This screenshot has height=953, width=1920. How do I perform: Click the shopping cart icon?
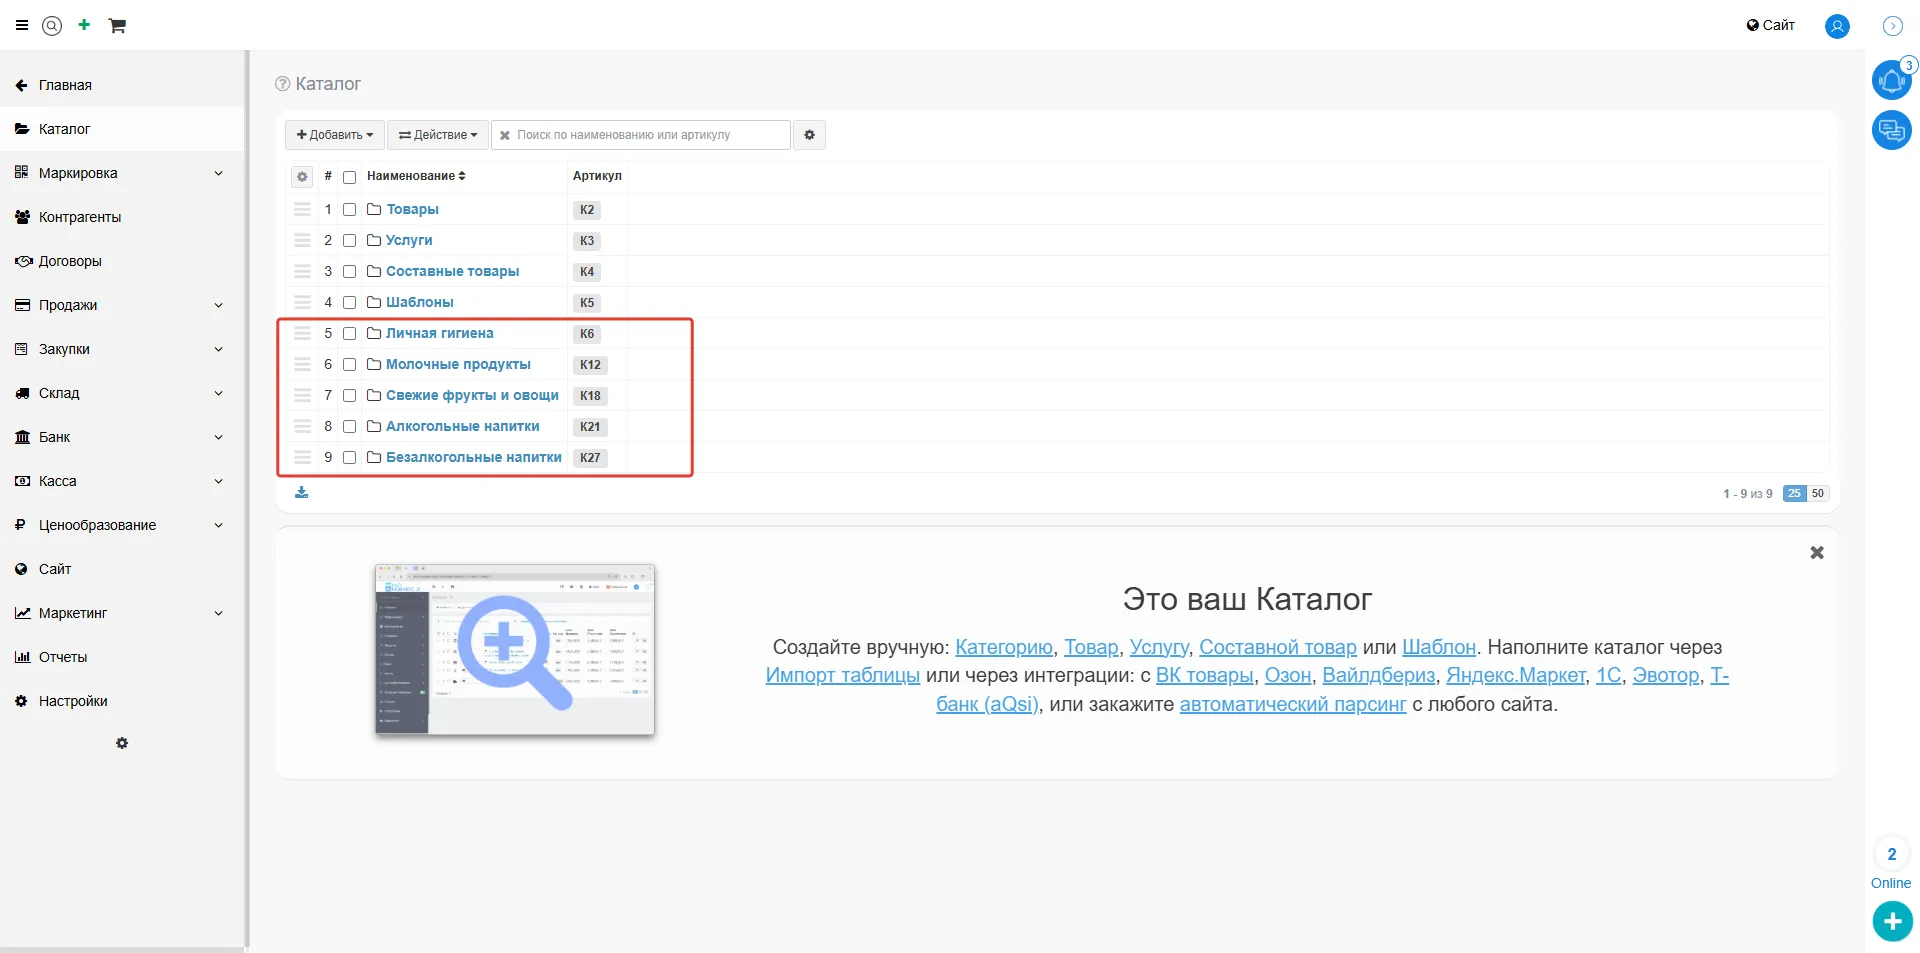pos(117,26)
